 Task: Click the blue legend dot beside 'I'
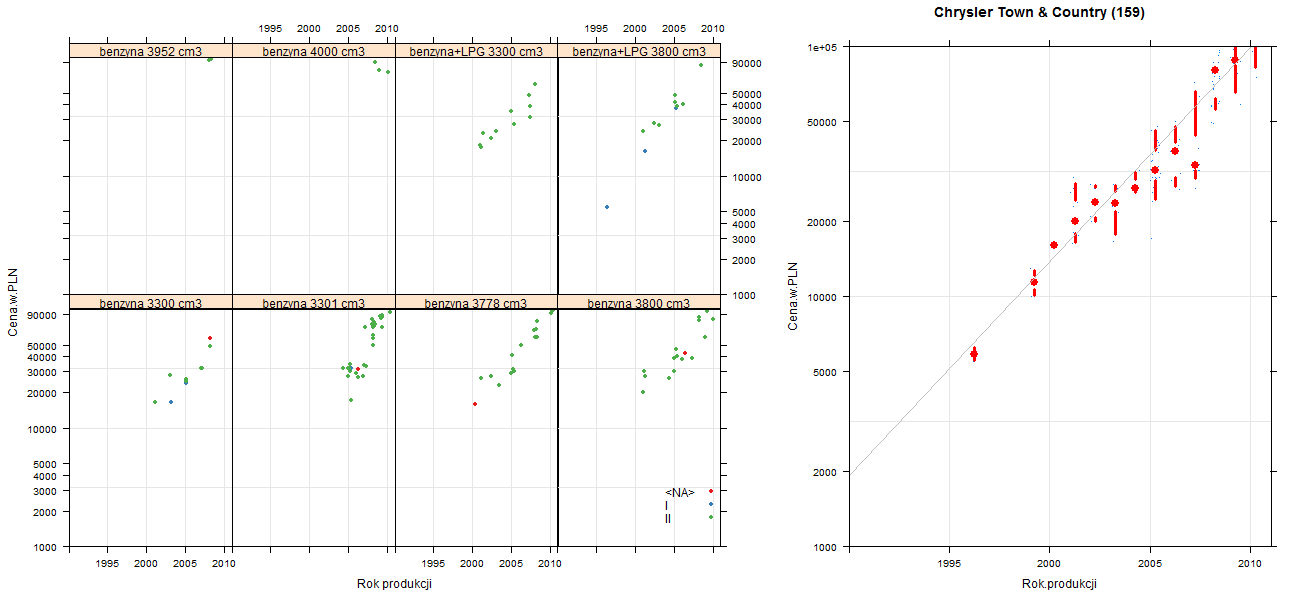[x=711, y=504]
